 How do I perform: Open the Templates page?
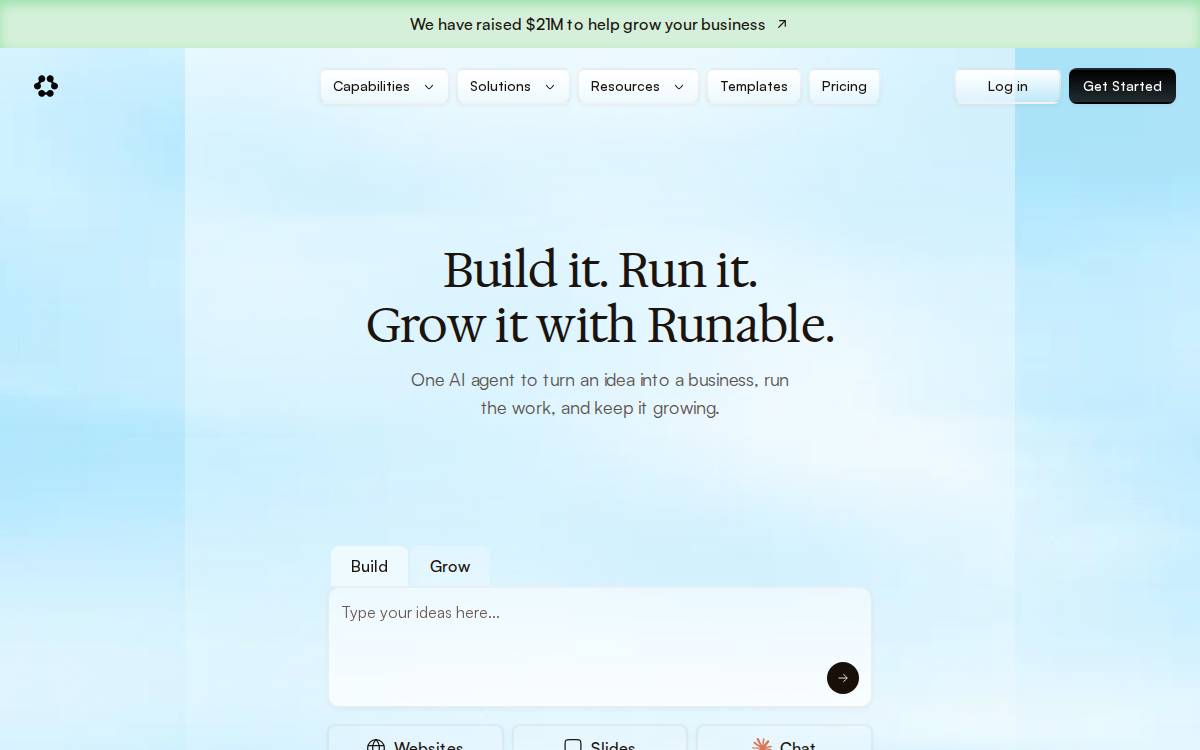tap(754, 86)
